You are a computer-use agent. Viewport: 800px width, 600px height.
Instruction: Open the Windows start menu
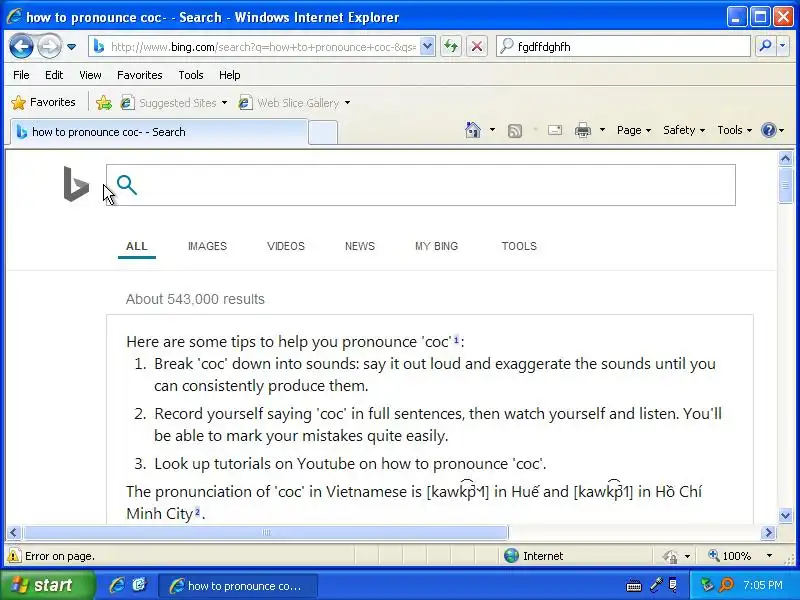47,585
